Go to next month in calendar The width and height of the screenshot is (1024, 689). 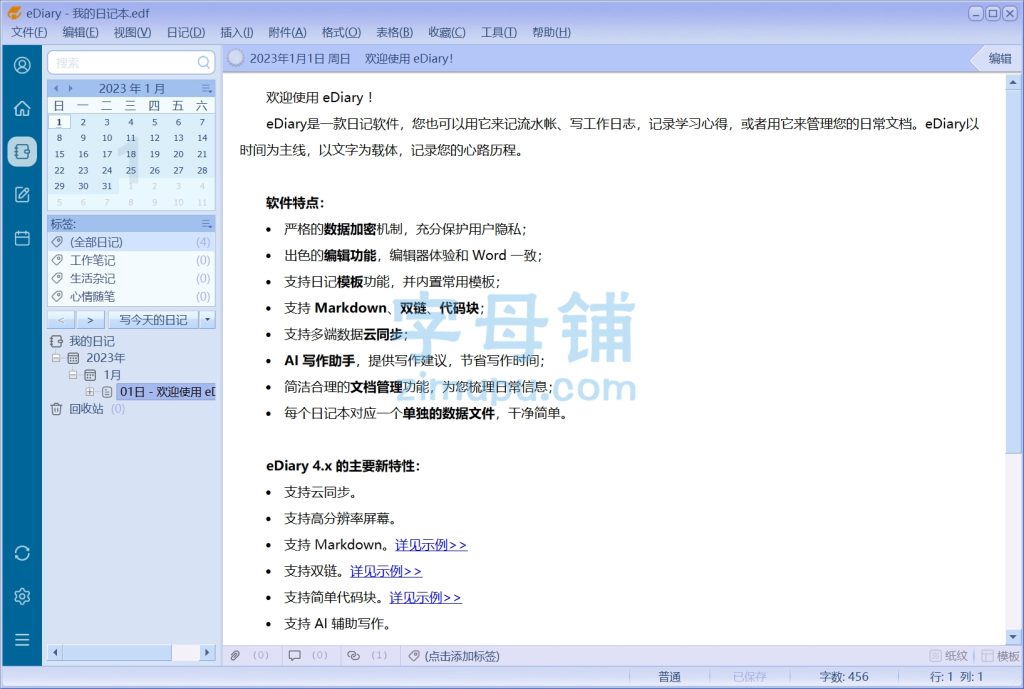(x=71, y=88)
